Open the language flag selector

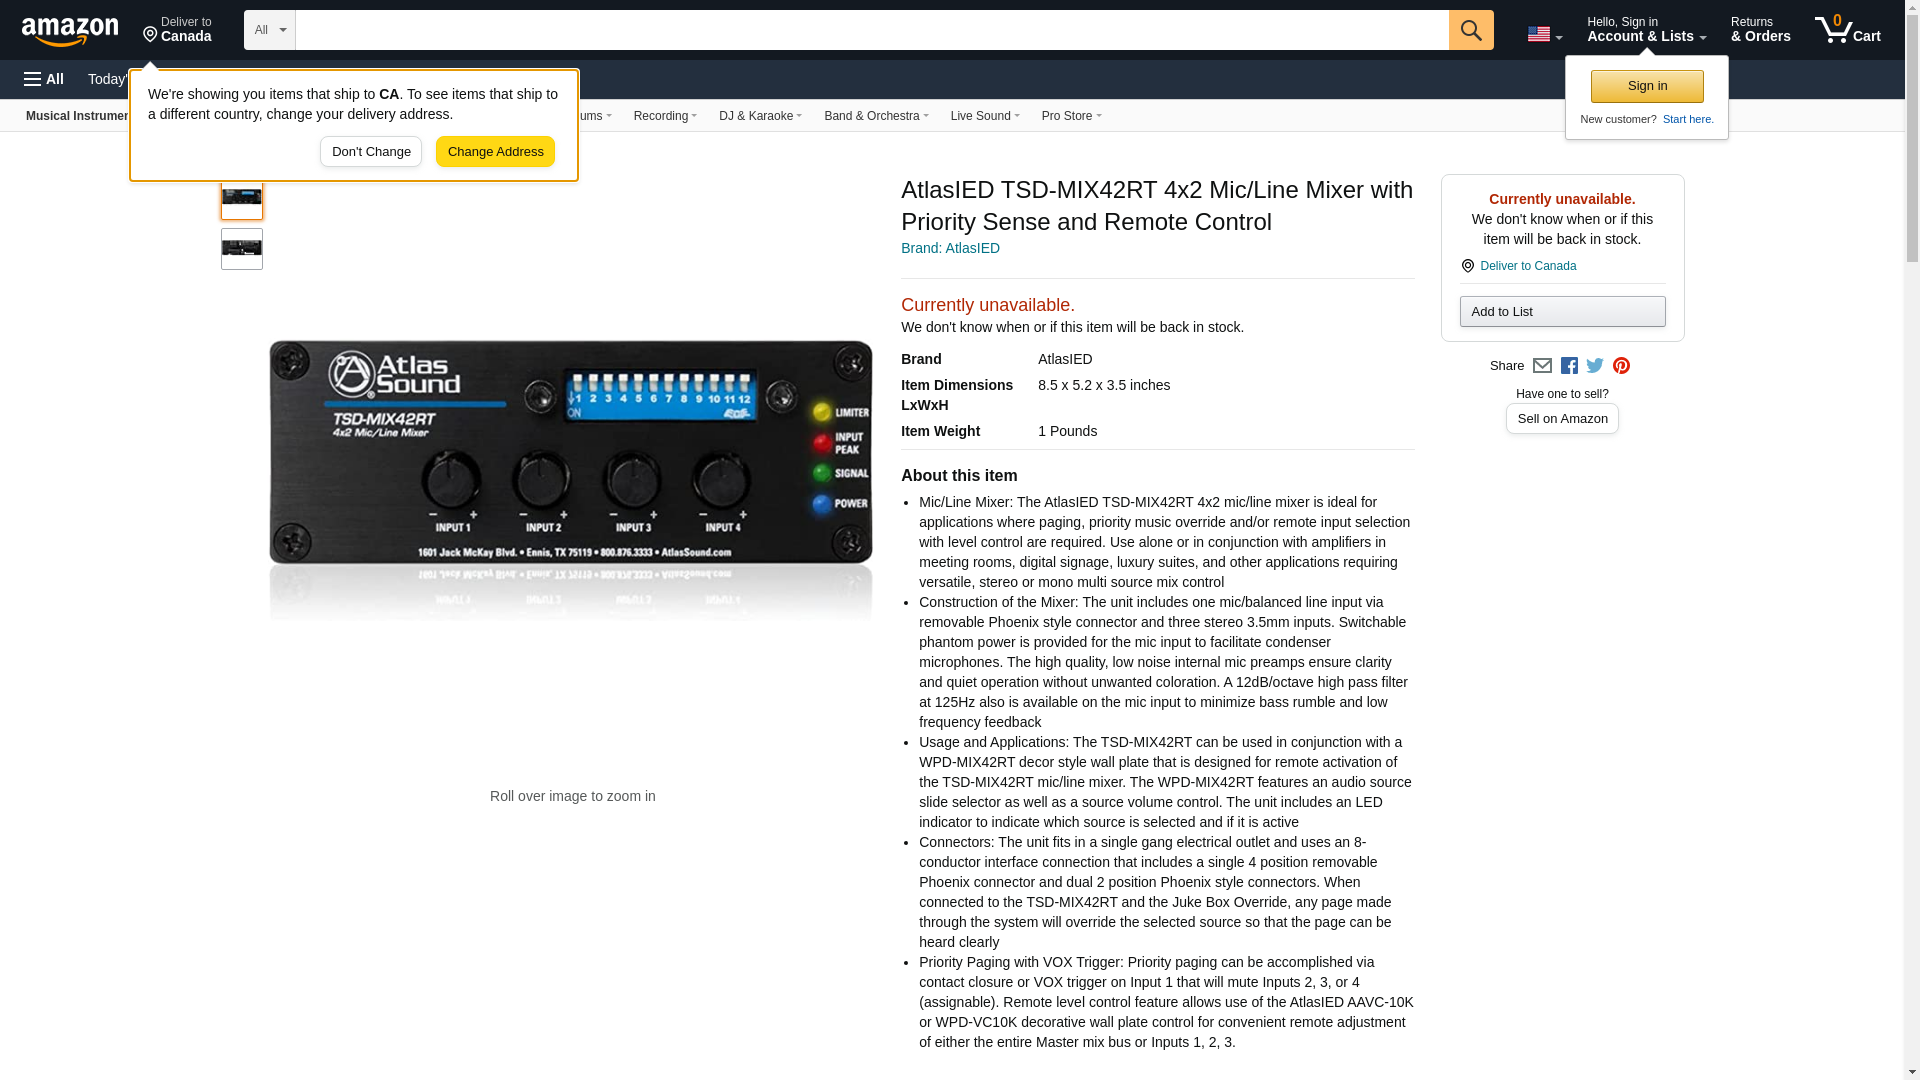click(x=1544, y=34)
